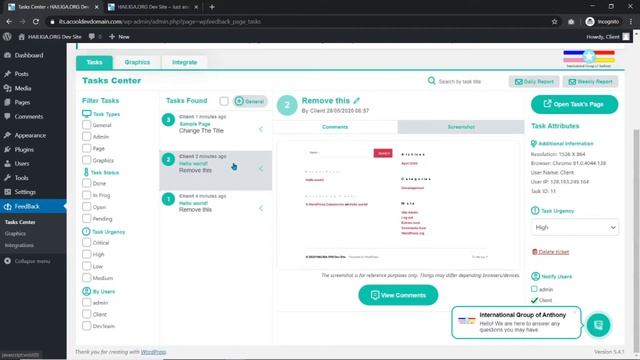Screen dimensions: 640x360
Task: Click the General button with plus icon
Action: tap(250, 101)
